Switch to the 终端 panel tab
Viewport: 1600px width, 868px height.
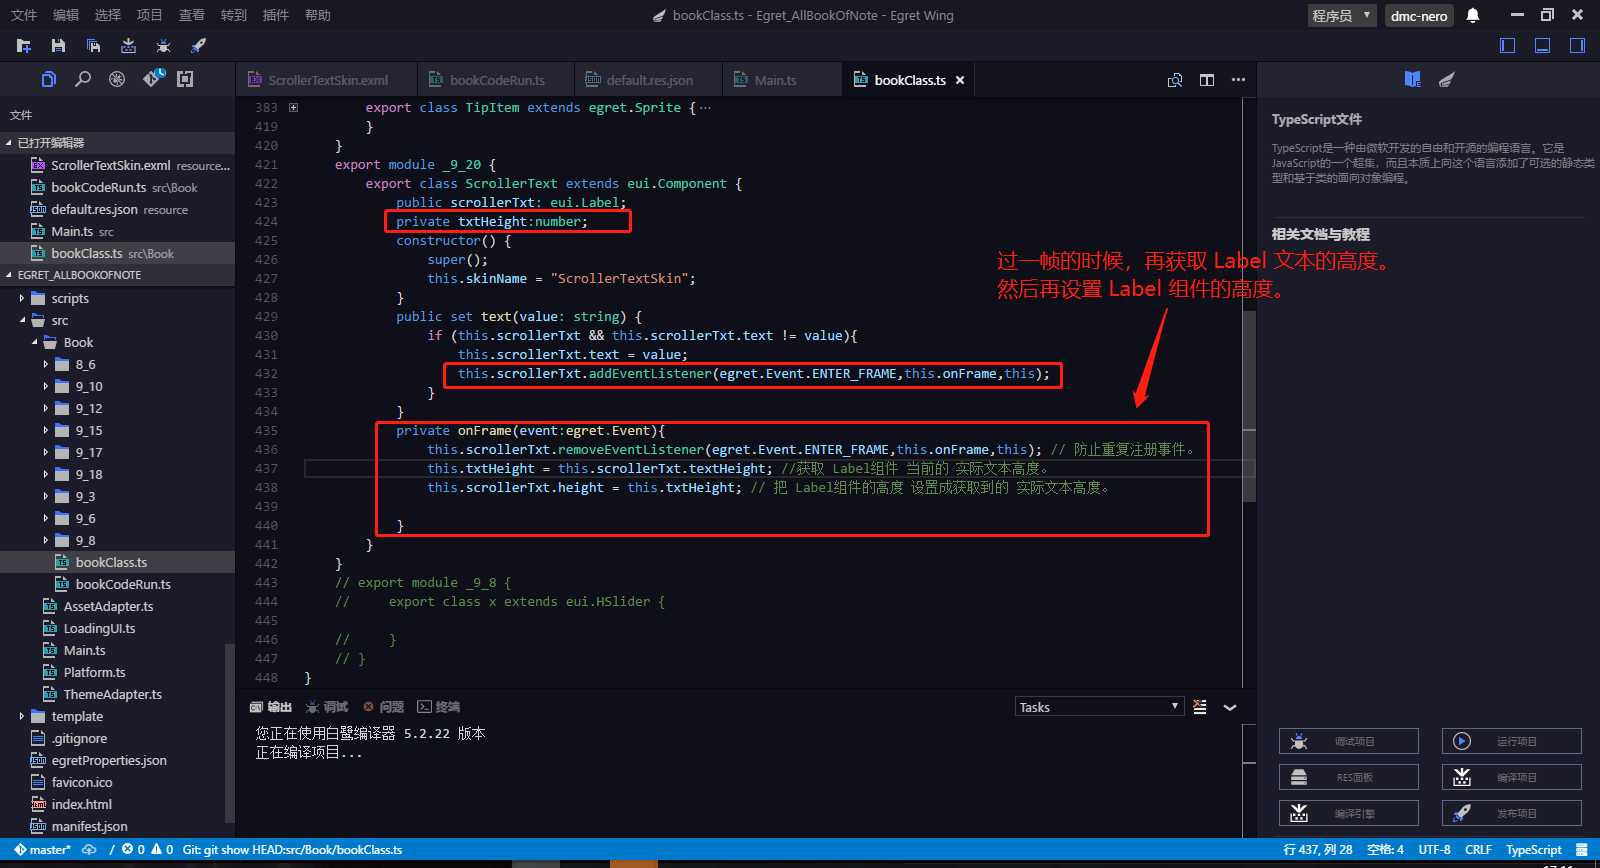coord(439,707)
